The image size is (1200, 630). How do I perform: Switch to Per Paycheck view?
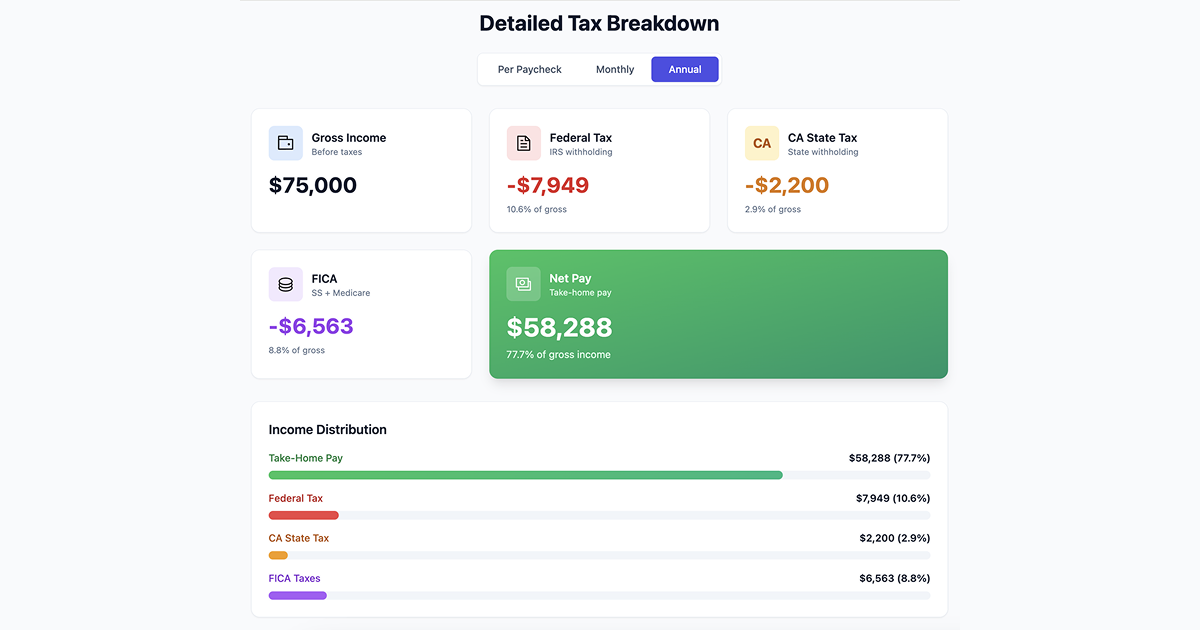529,69
